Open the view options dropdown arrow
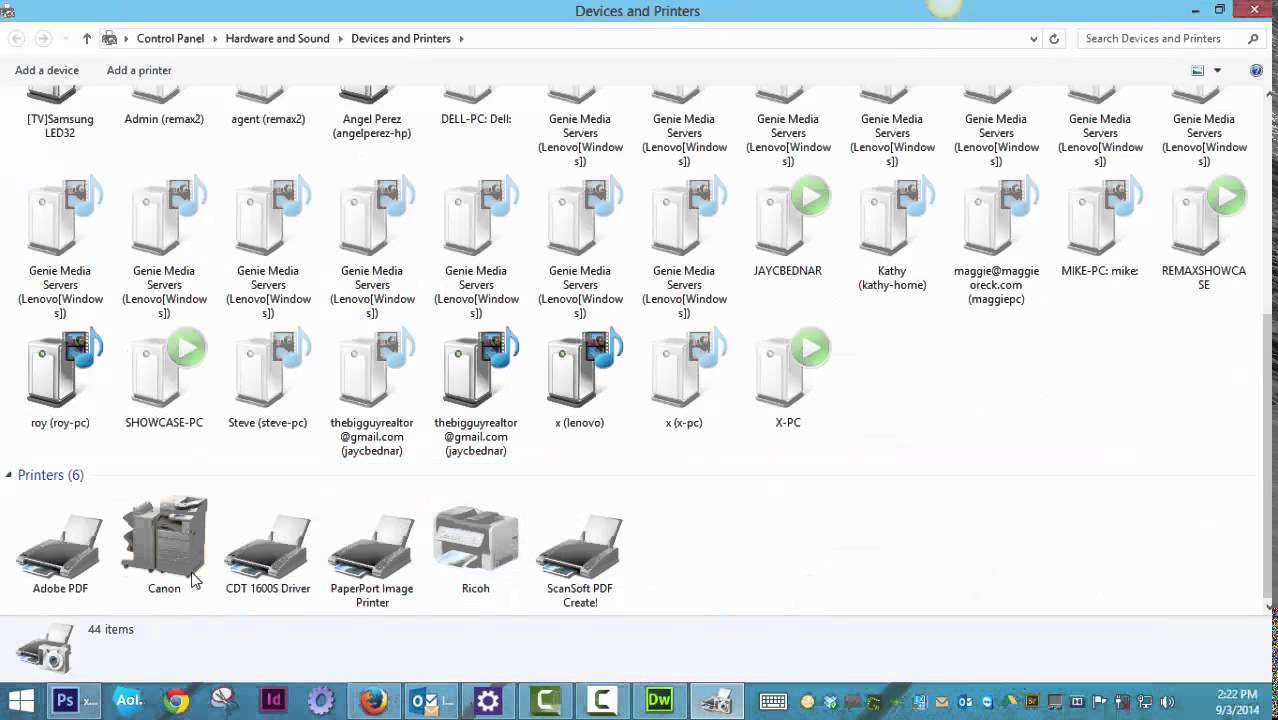This screenshot has height=720, width=1278. tap(1217, 70)
